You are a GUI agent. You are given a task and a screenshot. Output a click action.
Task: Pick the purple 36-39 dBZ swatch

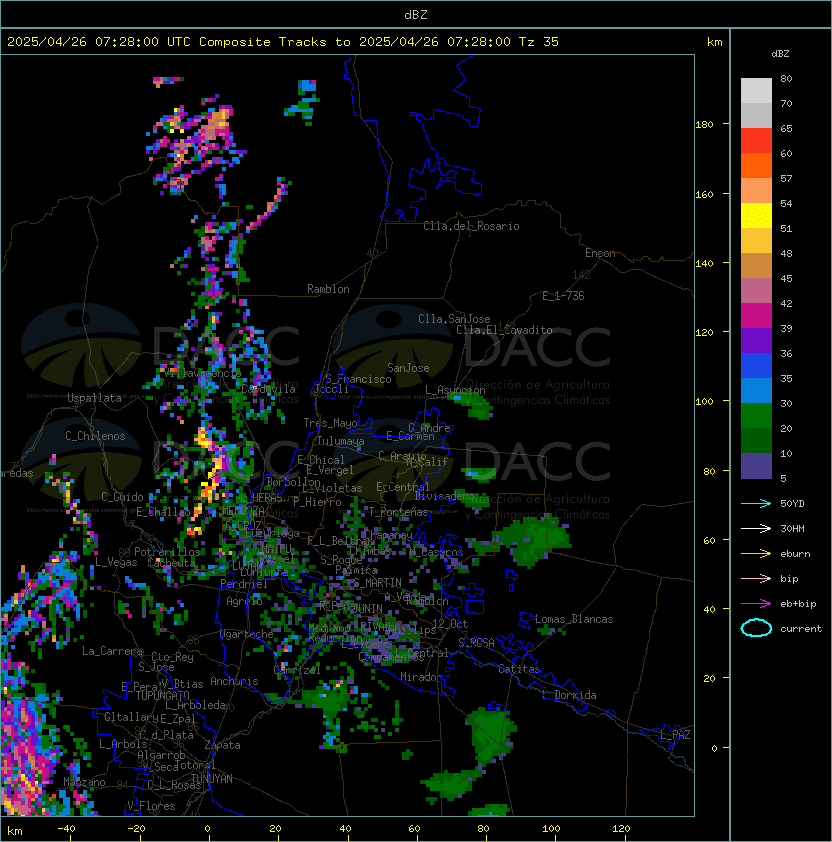click(756, 340)
